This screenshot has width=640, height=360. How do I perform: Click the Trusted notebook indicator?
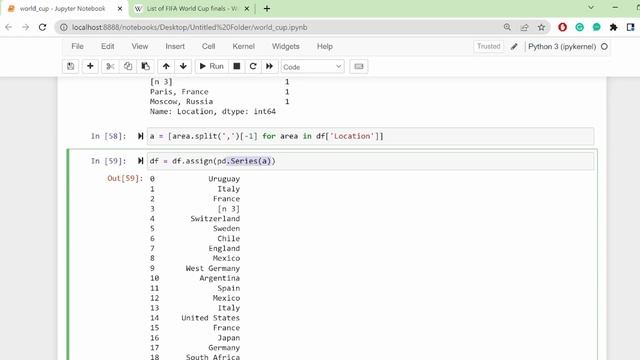point(489,47)
